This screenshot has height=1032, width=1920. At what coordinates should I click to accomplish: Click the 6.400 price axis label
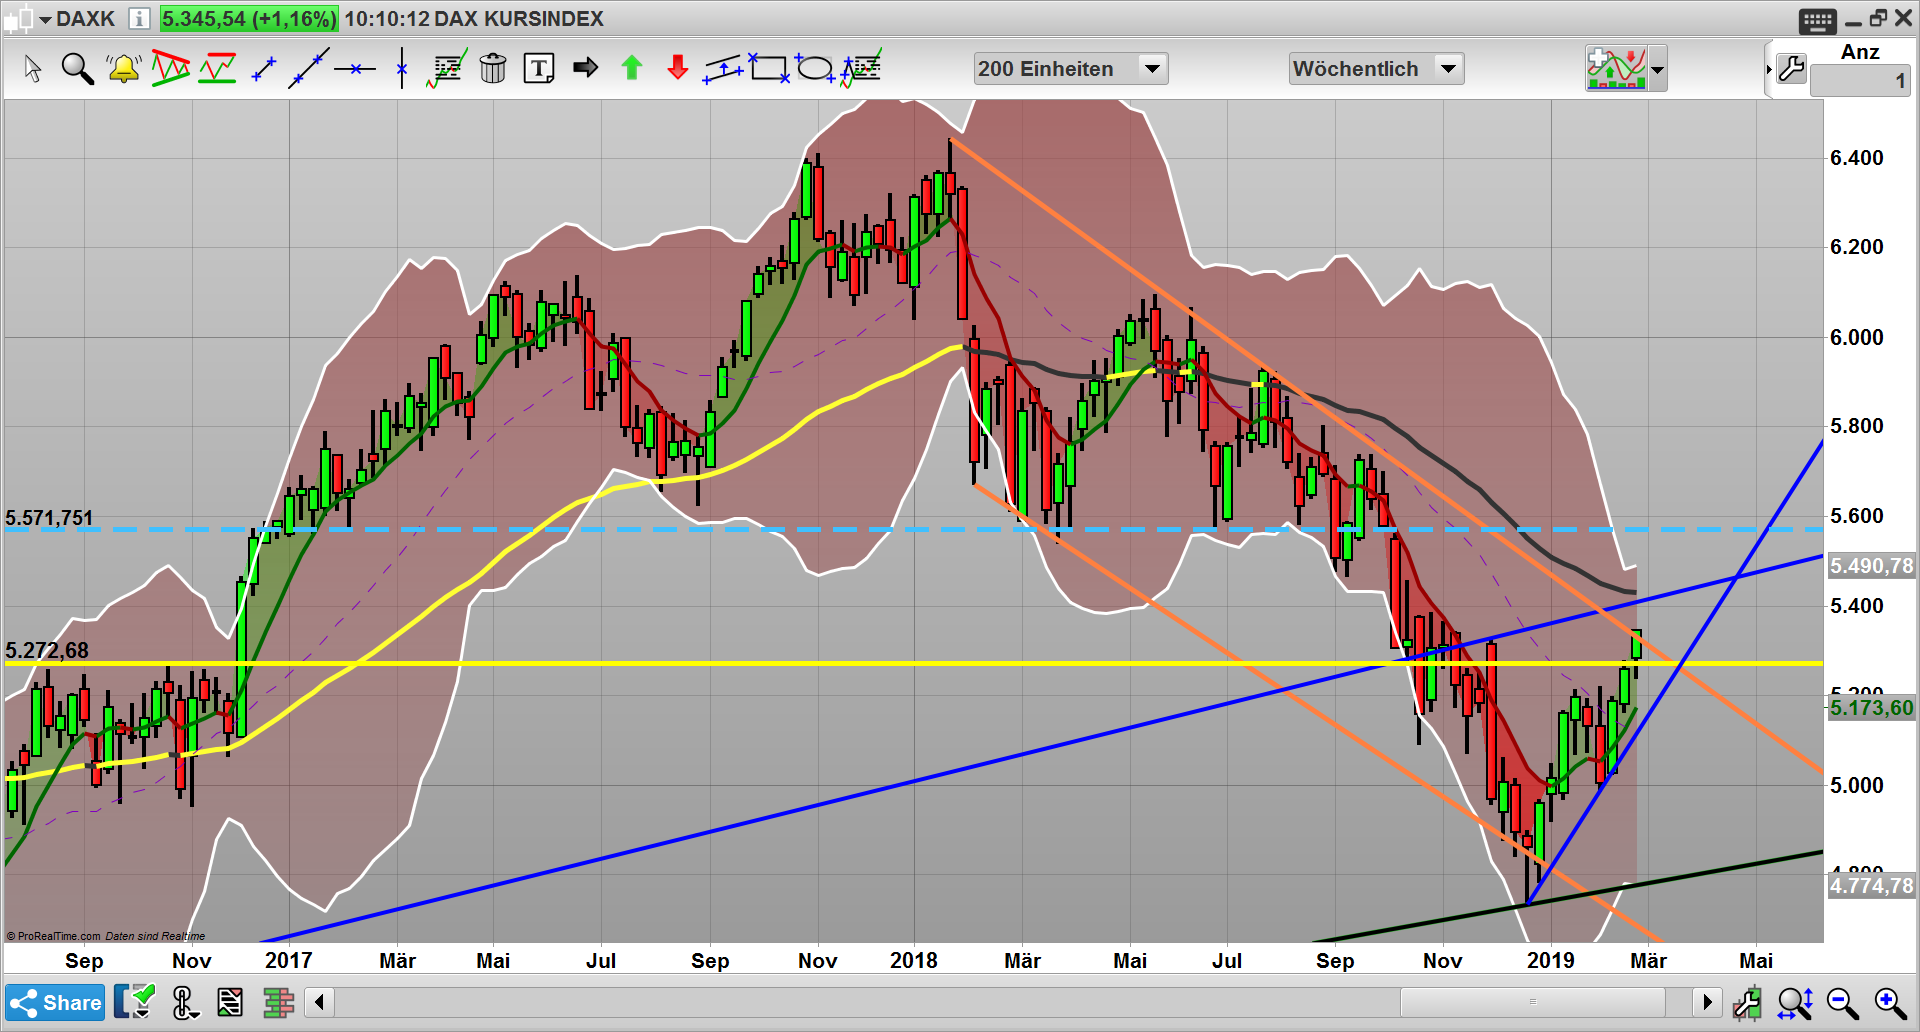[x=1857, y=158]
